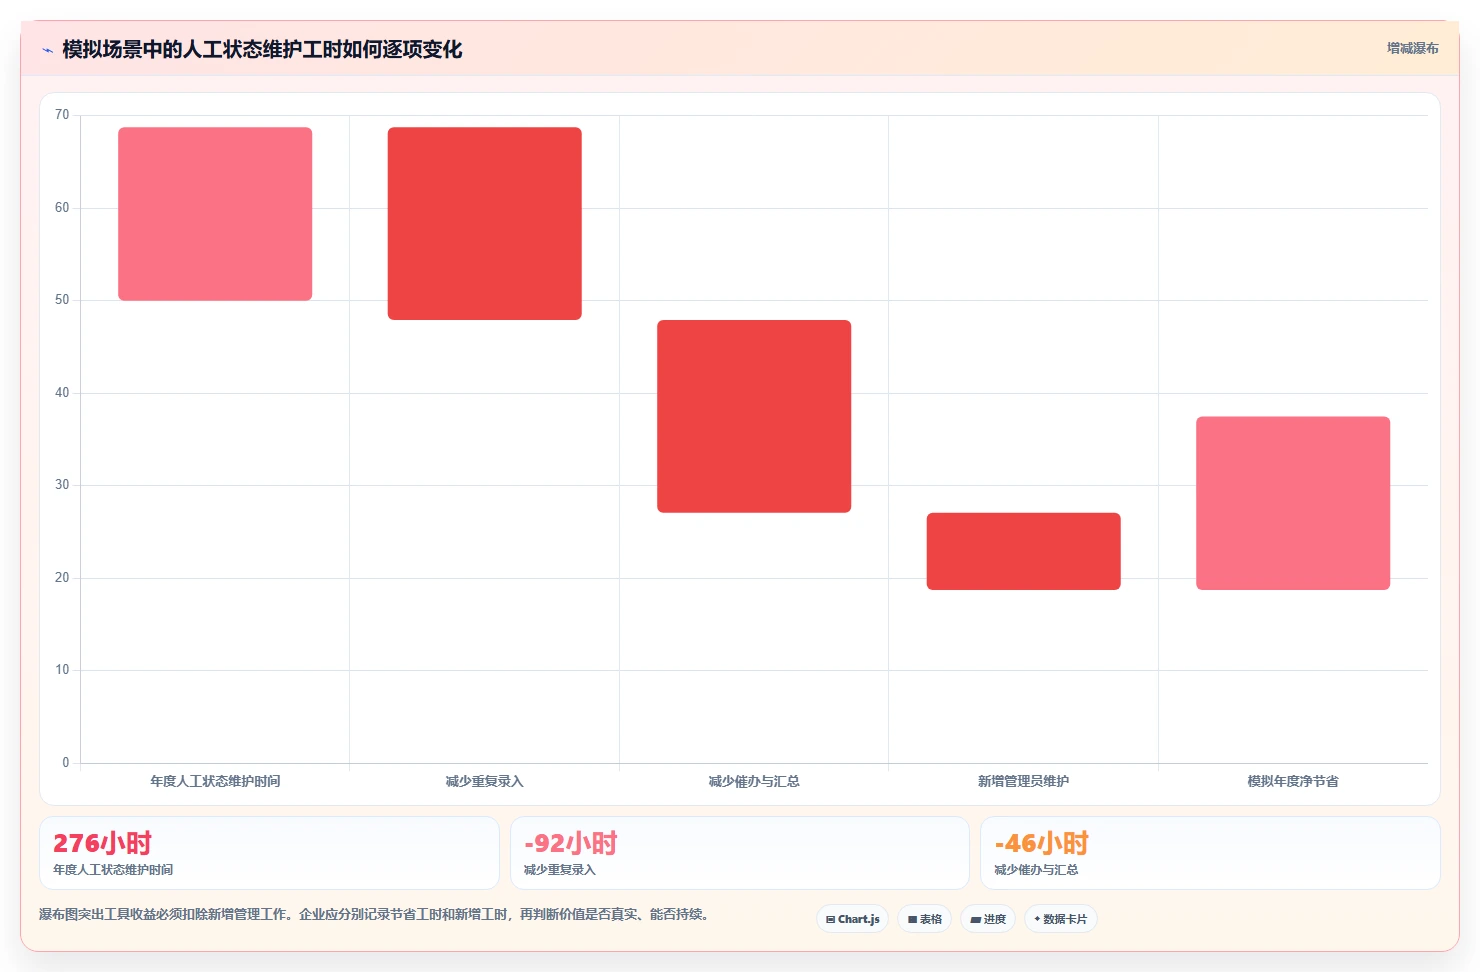
Task: Click the x-axis label 减少重复录入
Action: [x=485, y=781]
